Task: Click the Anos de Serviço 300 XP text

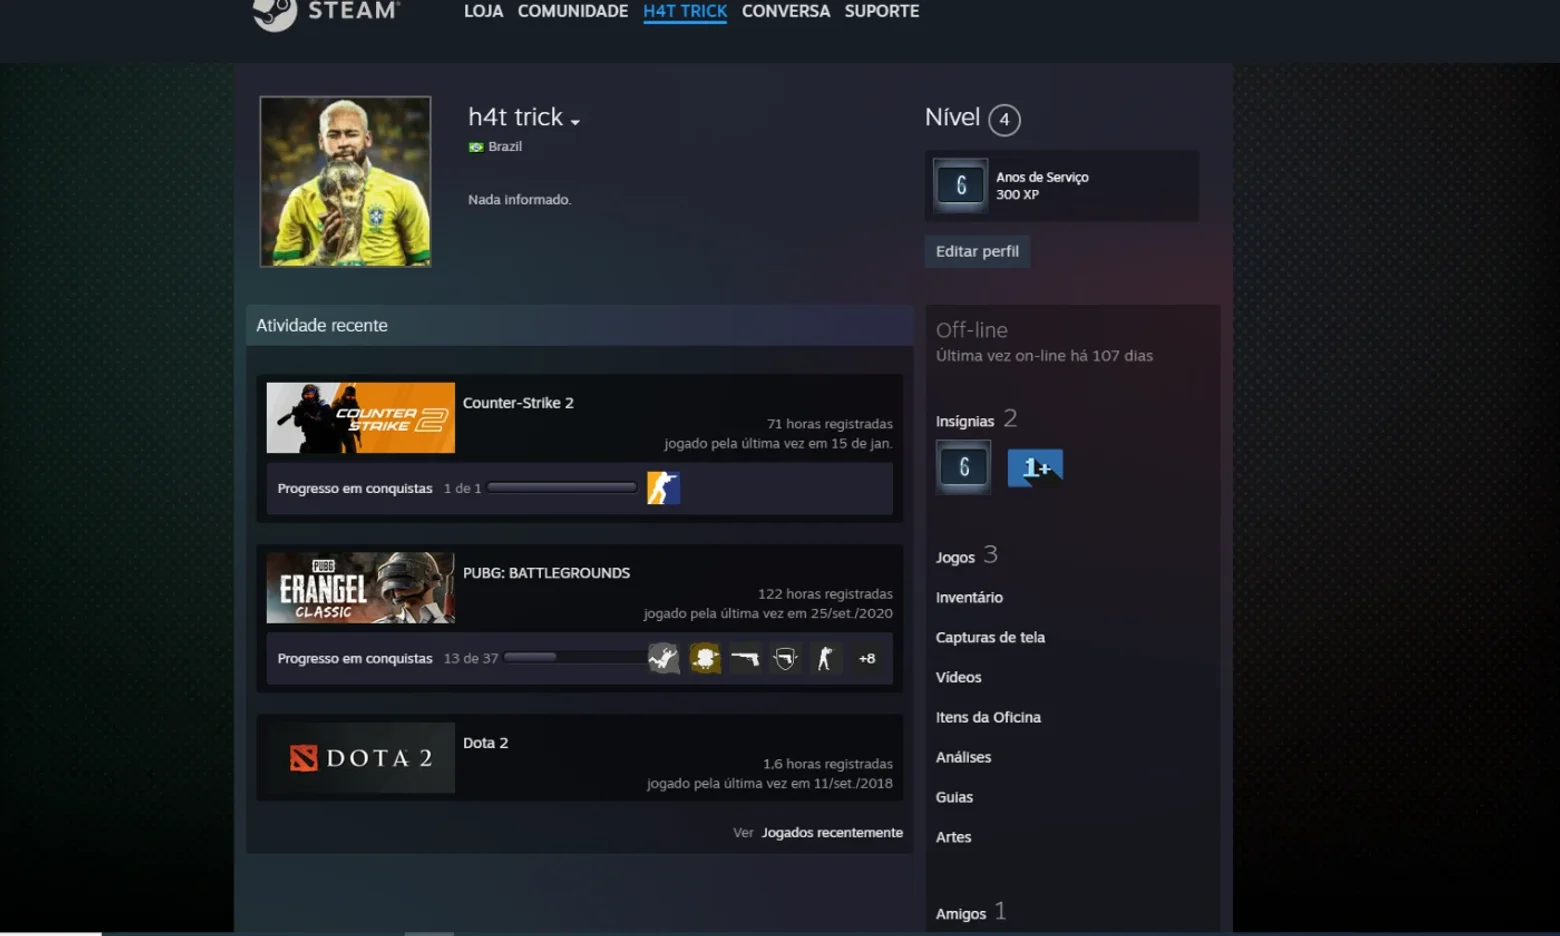Action: 1042,185
